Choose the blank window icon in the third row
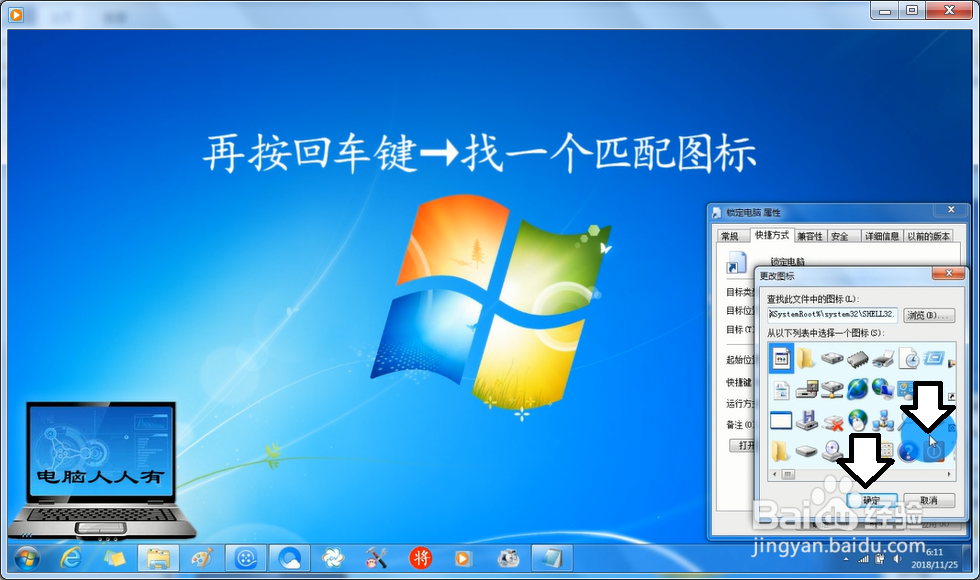 [781, 421]
